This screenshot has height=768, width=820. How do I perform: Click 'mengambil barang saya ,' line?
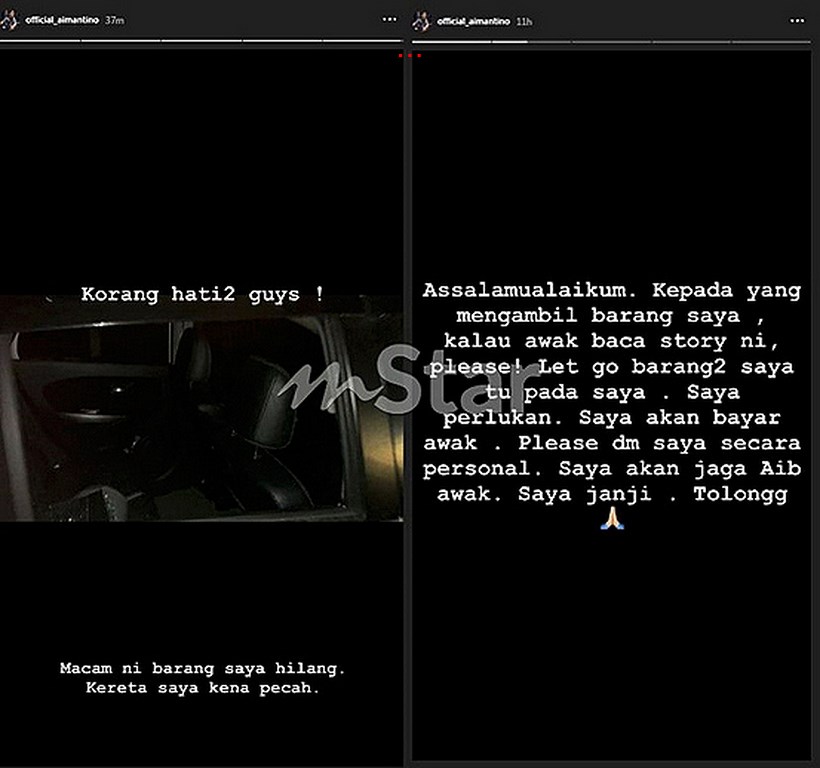coord(610,316)
